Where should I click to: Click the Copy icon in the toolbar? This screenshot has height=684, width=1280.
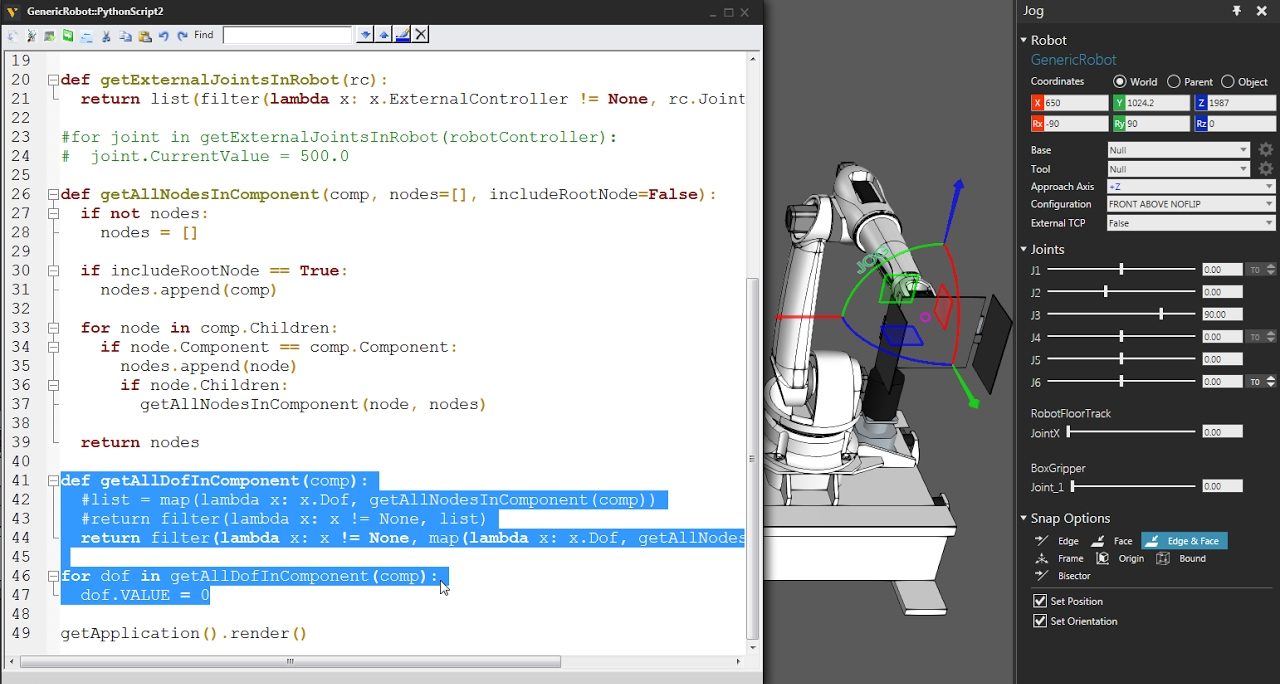(x=125, y=35)
